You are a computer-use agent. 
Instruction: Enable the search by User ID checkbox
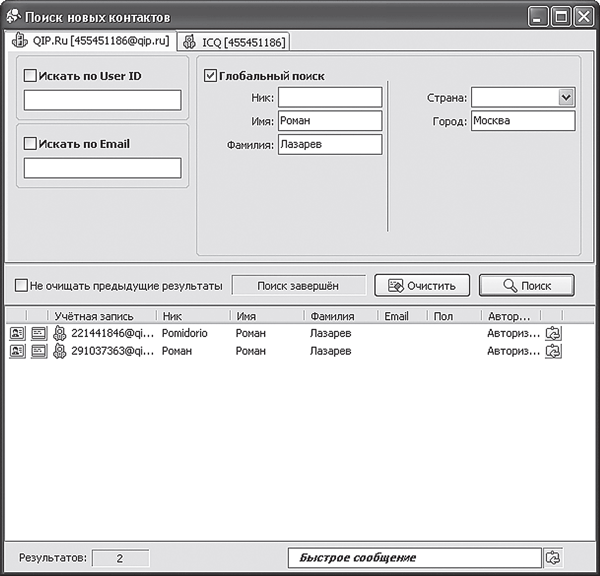point(30,76)
